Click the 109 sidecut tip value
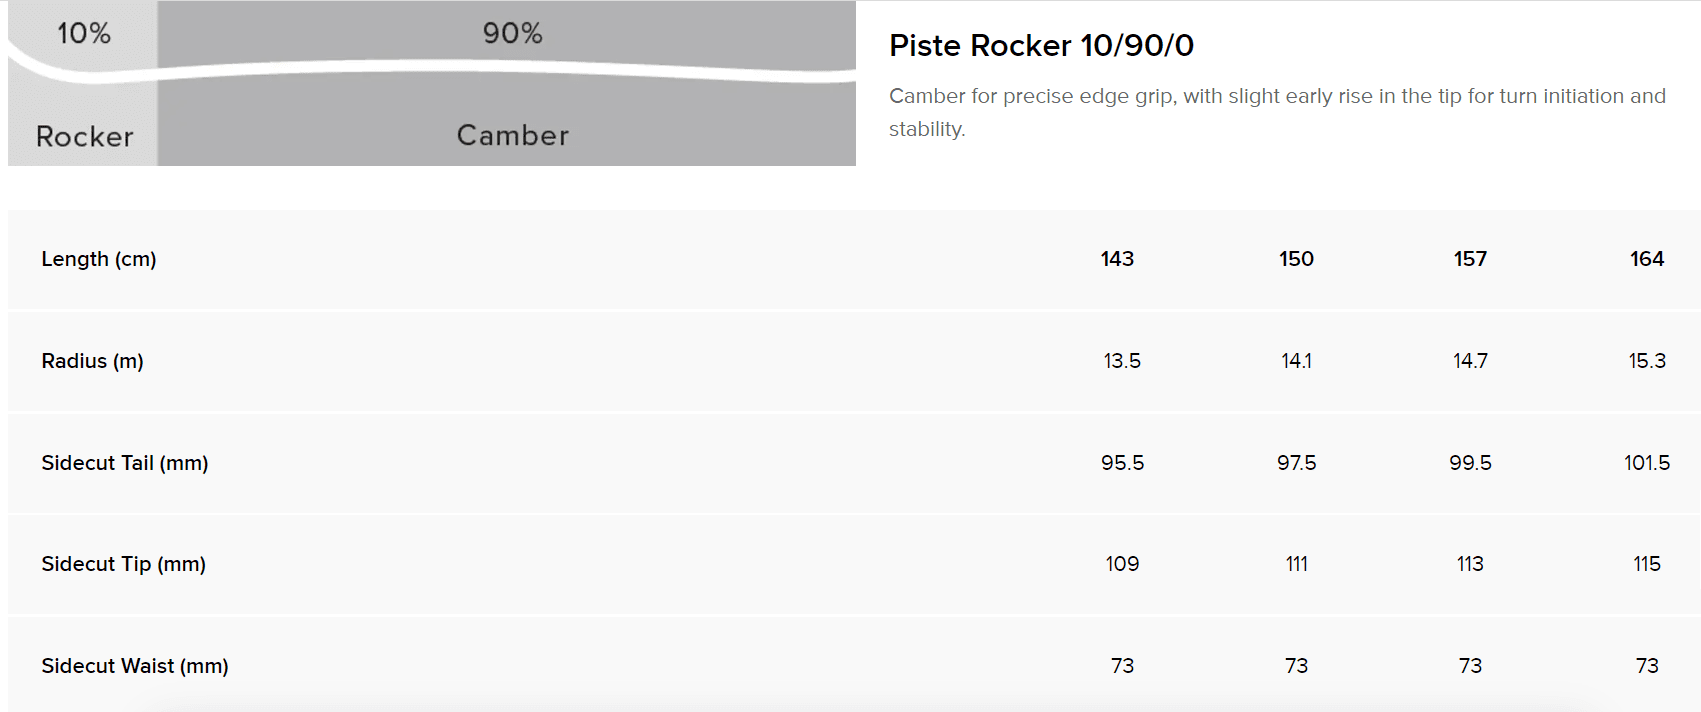This screenshot has height=712, width=1701. pyautogui.click(x=1122, y=564)
